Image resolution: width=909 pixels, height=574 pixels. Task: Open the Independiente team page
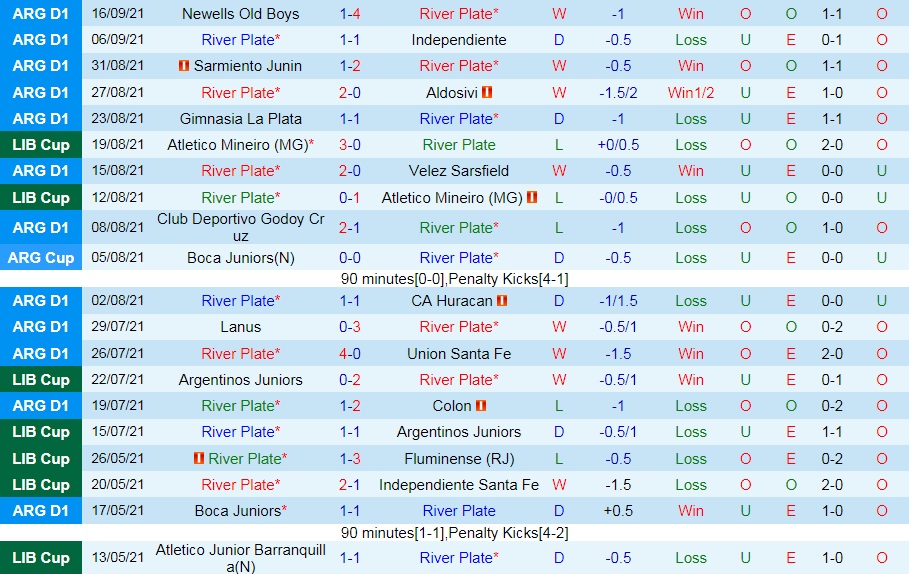point(458,40)
